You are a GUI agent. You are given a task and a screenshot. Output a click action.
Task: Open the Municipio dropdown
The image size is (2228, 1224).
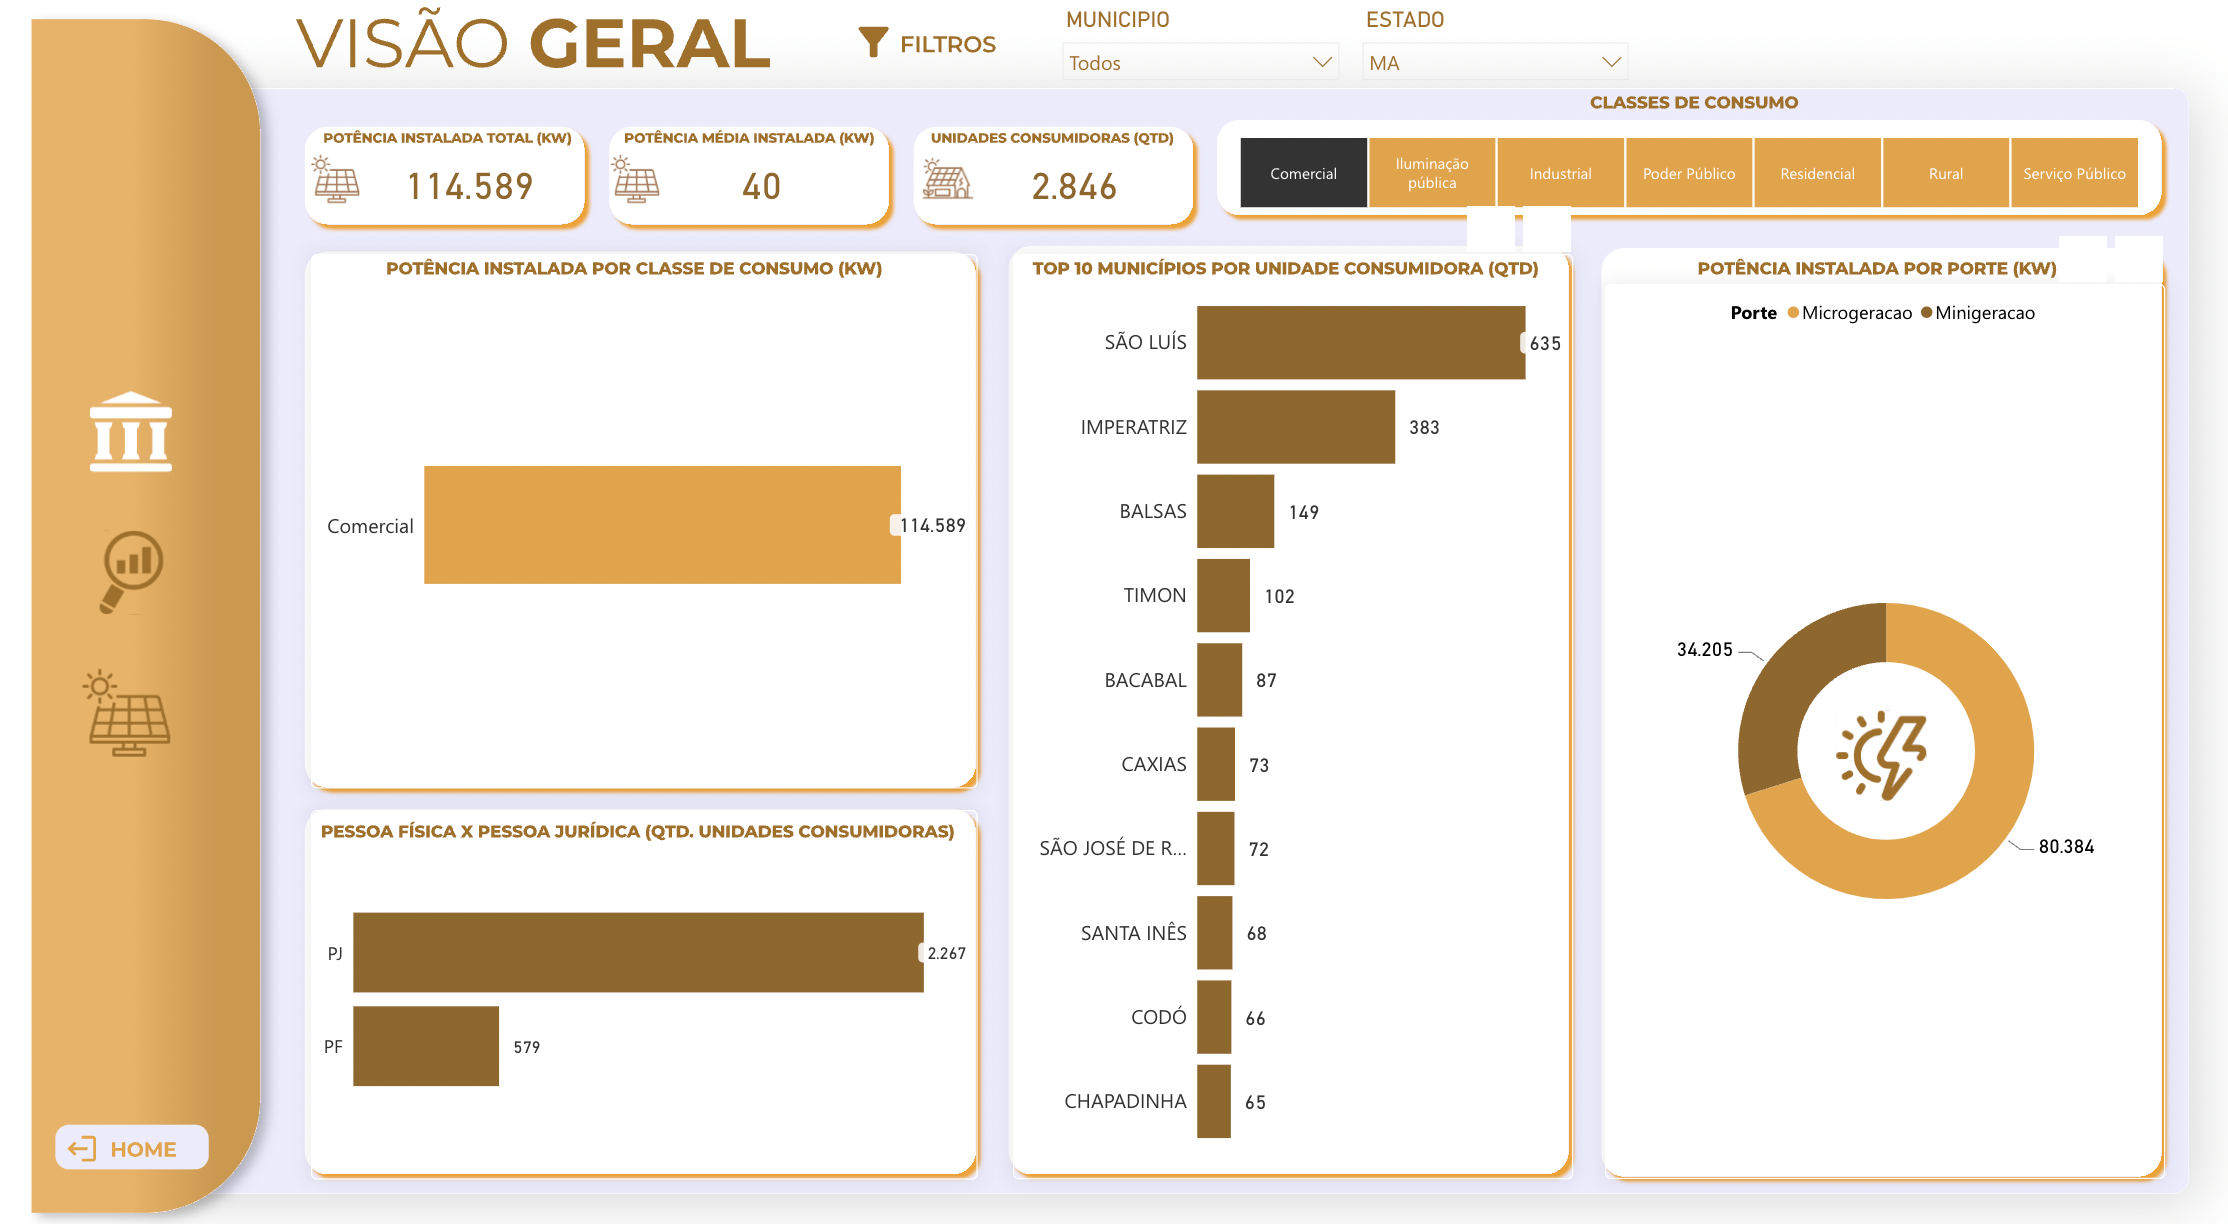[x=1198, y=62]
